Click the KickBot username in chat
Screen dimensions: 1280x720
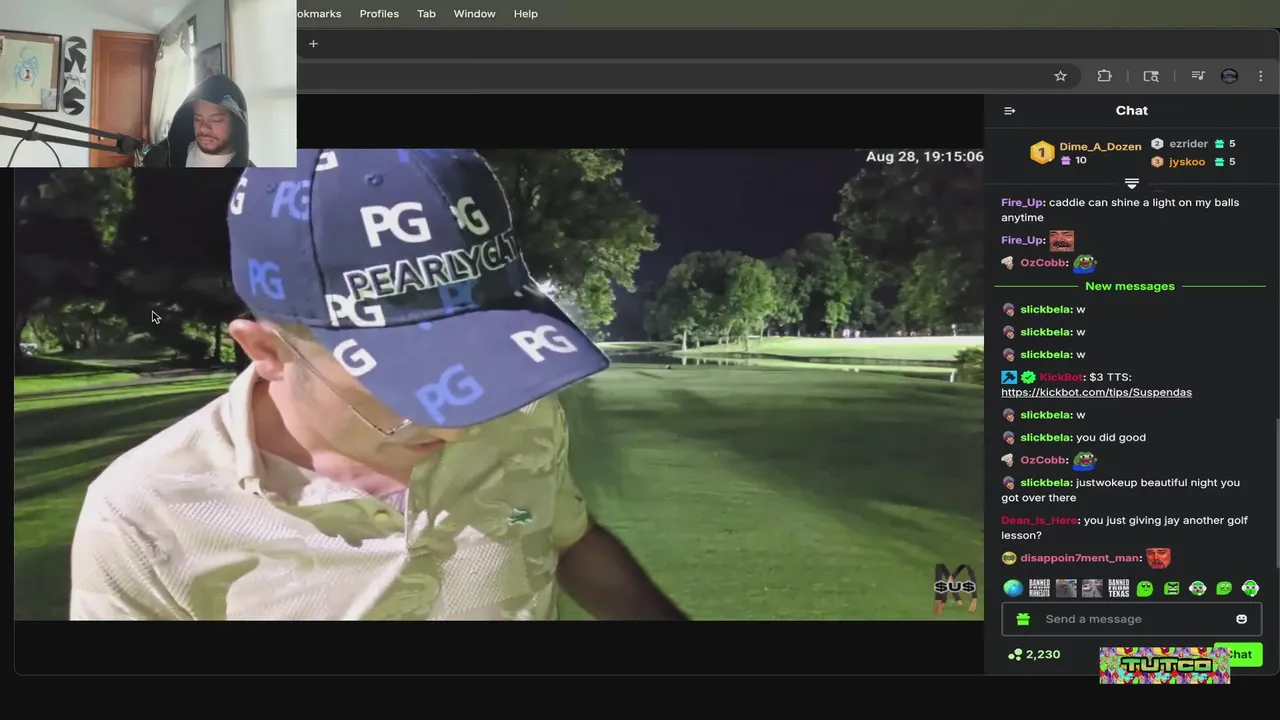[1061, 377]
